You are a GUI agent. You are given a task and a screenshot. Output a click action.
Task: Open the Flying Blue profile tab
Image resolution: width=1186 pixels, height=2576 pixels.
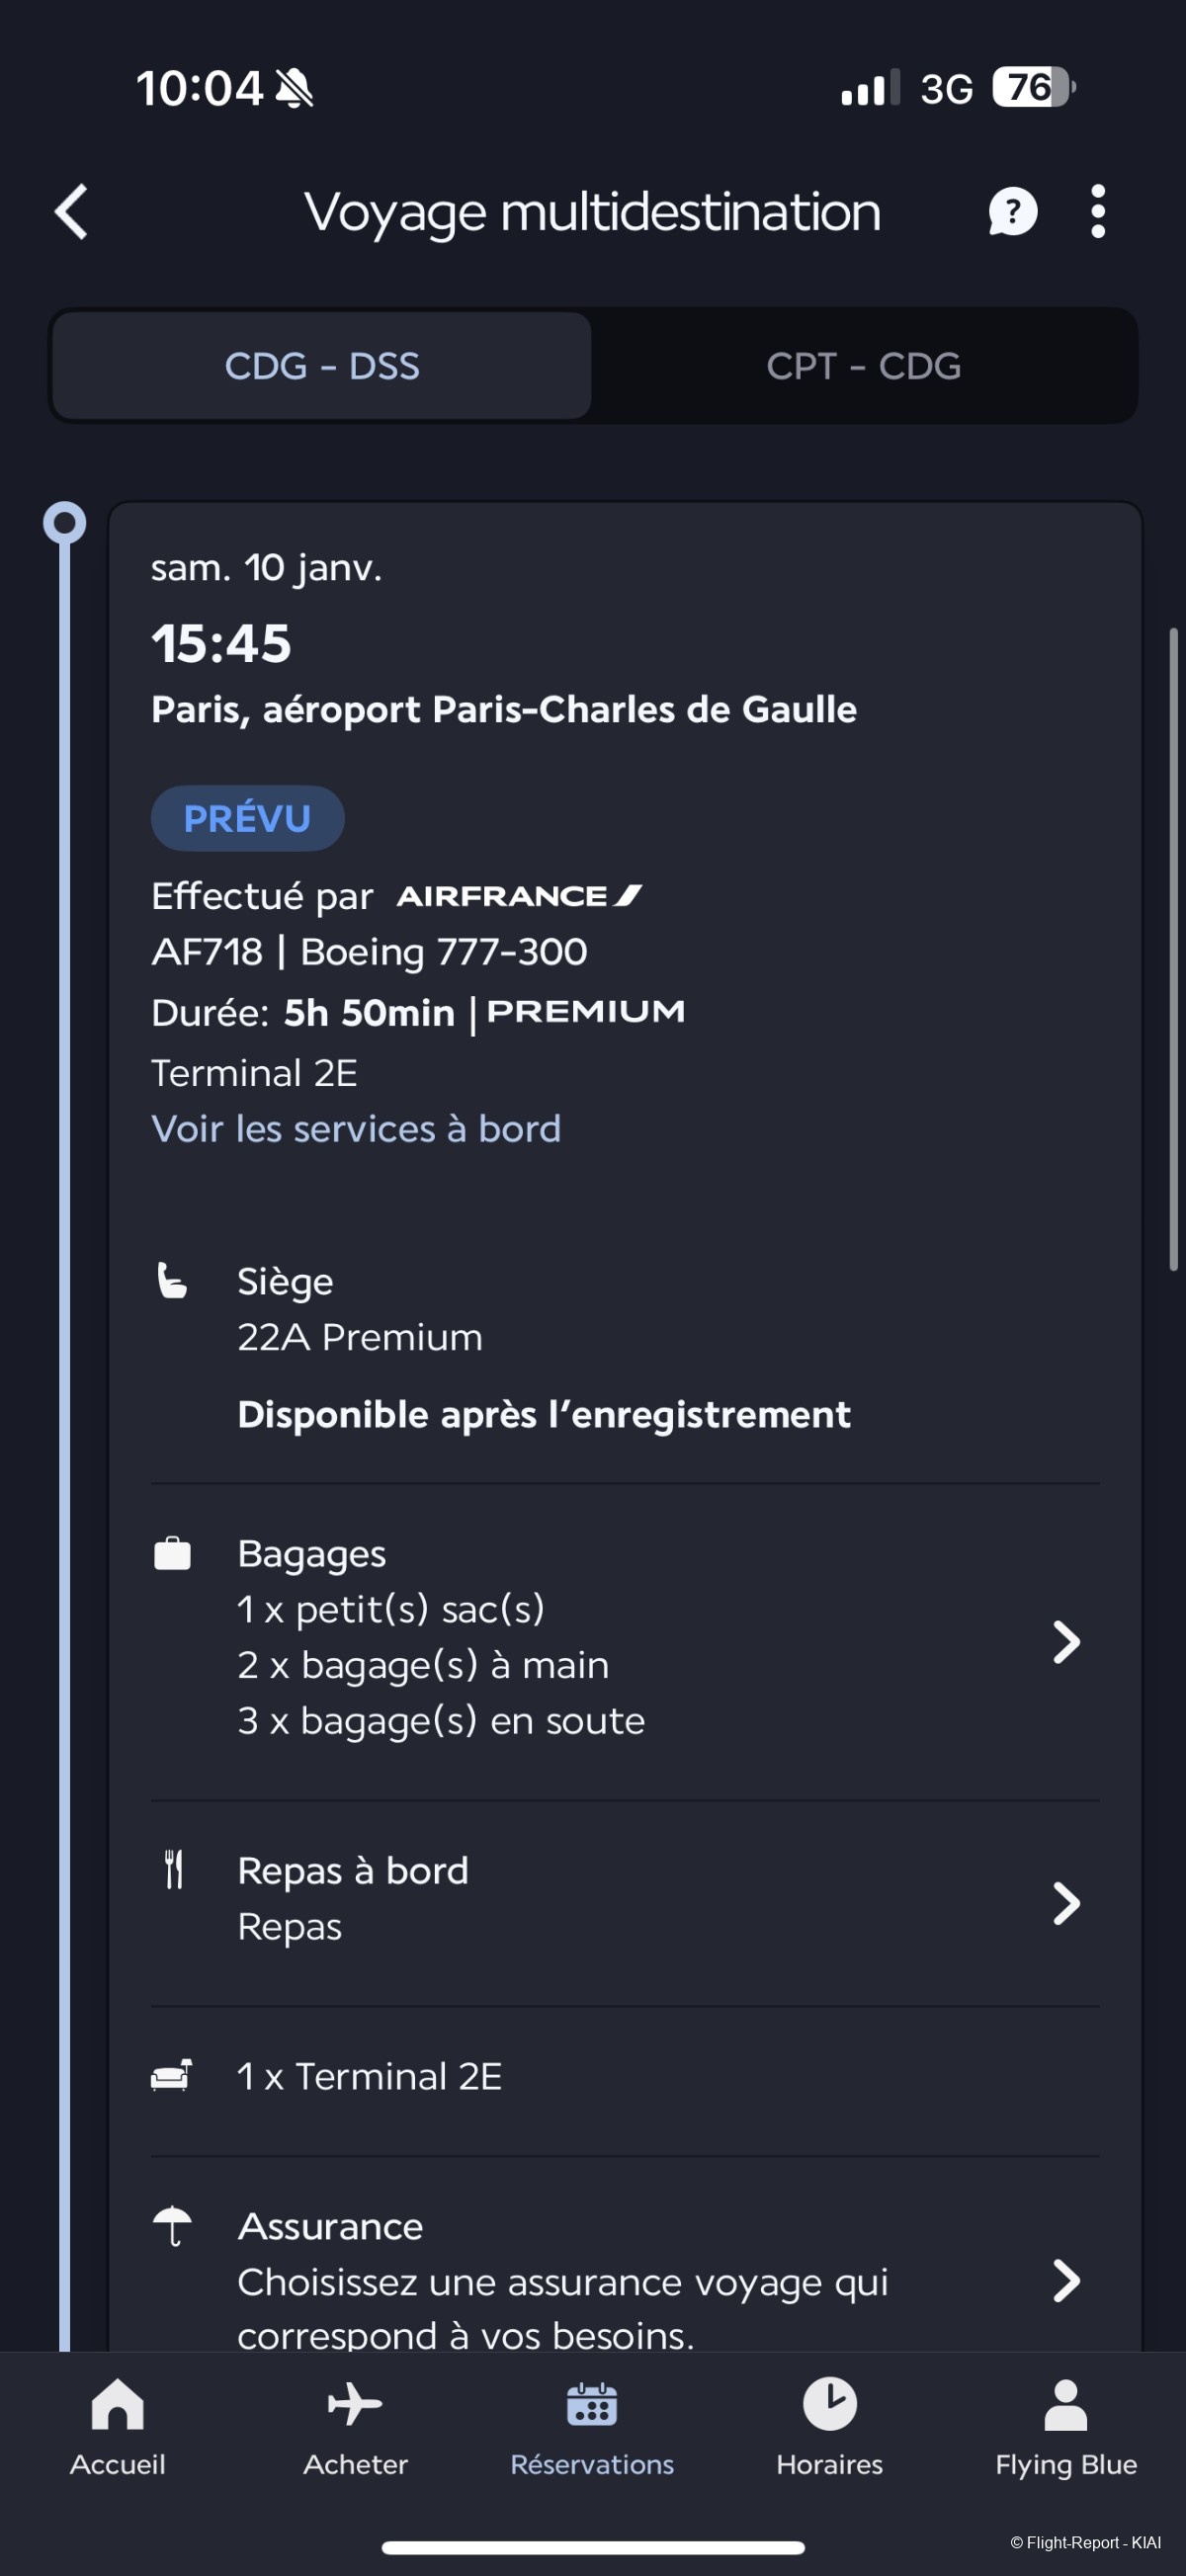1066,2426
